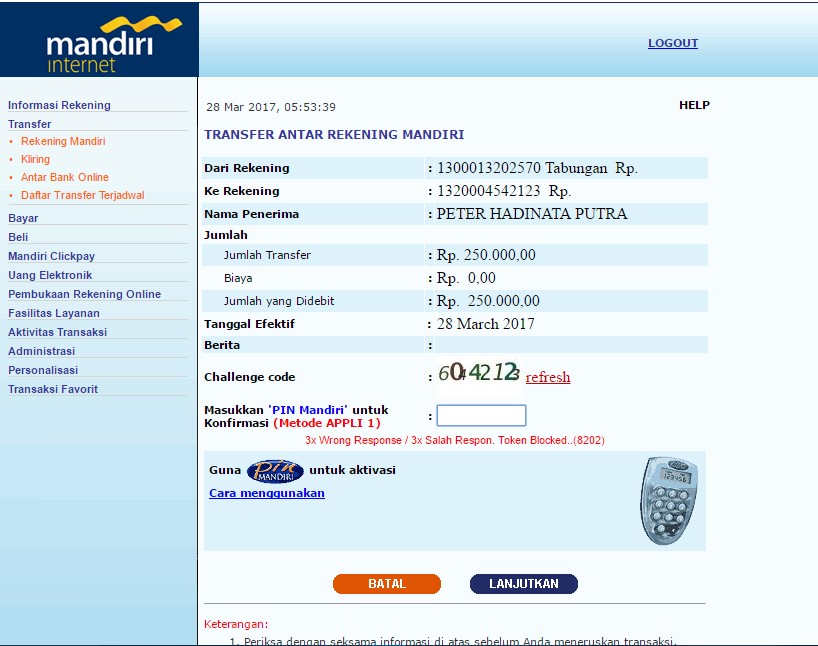Cancel with the BATAL button
The image size is (818, 646).
point(387,584)
